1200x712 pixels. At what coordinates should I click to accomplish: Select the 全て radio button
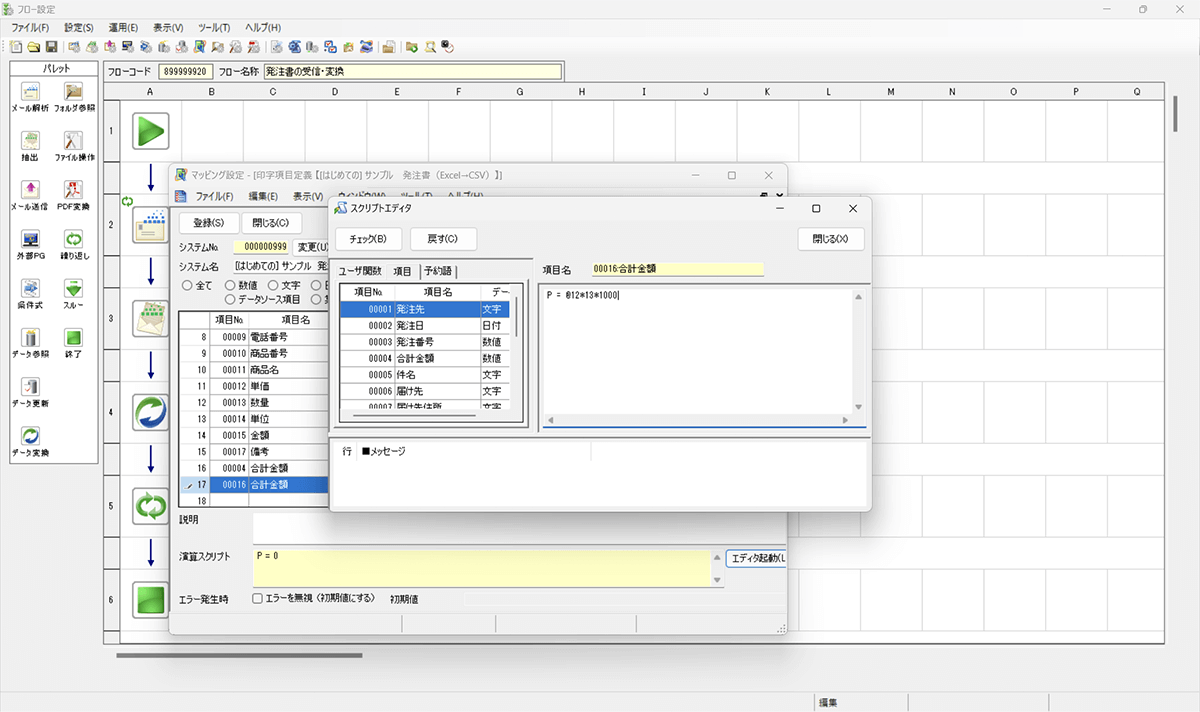coord(186,286)
